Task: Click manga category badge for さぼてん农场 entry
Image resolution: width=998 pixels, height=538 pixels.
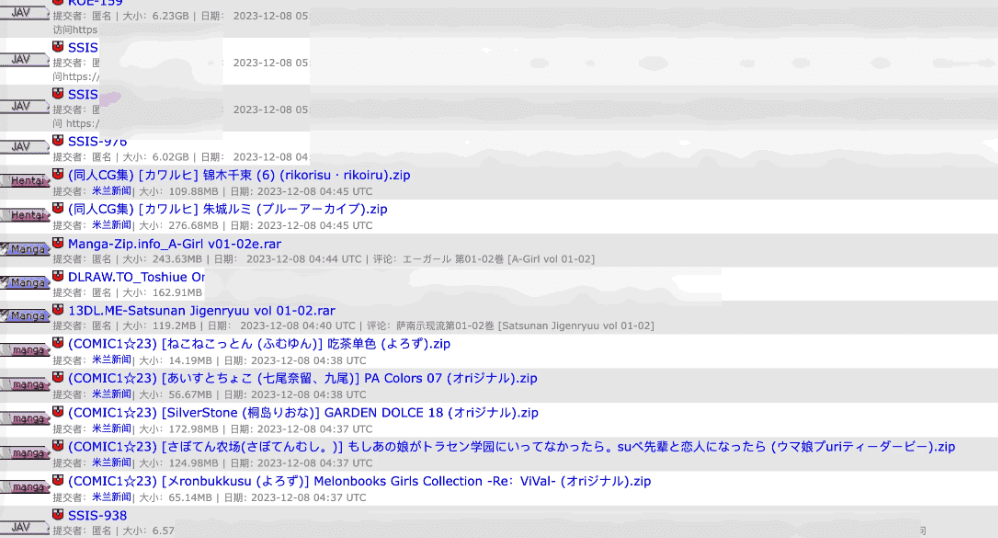Action: coord(24,453)
